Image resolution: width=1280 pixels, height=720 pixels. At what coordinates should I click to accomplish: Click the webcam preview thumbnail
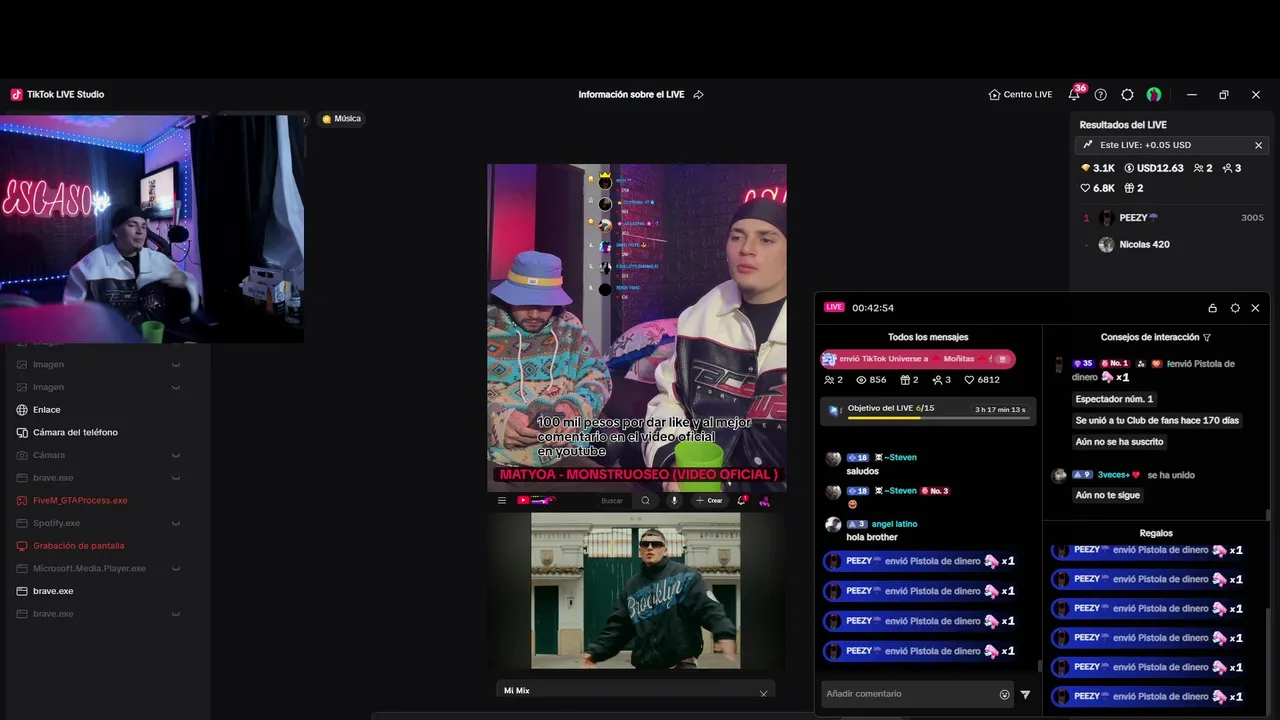(x=152, y=229)
